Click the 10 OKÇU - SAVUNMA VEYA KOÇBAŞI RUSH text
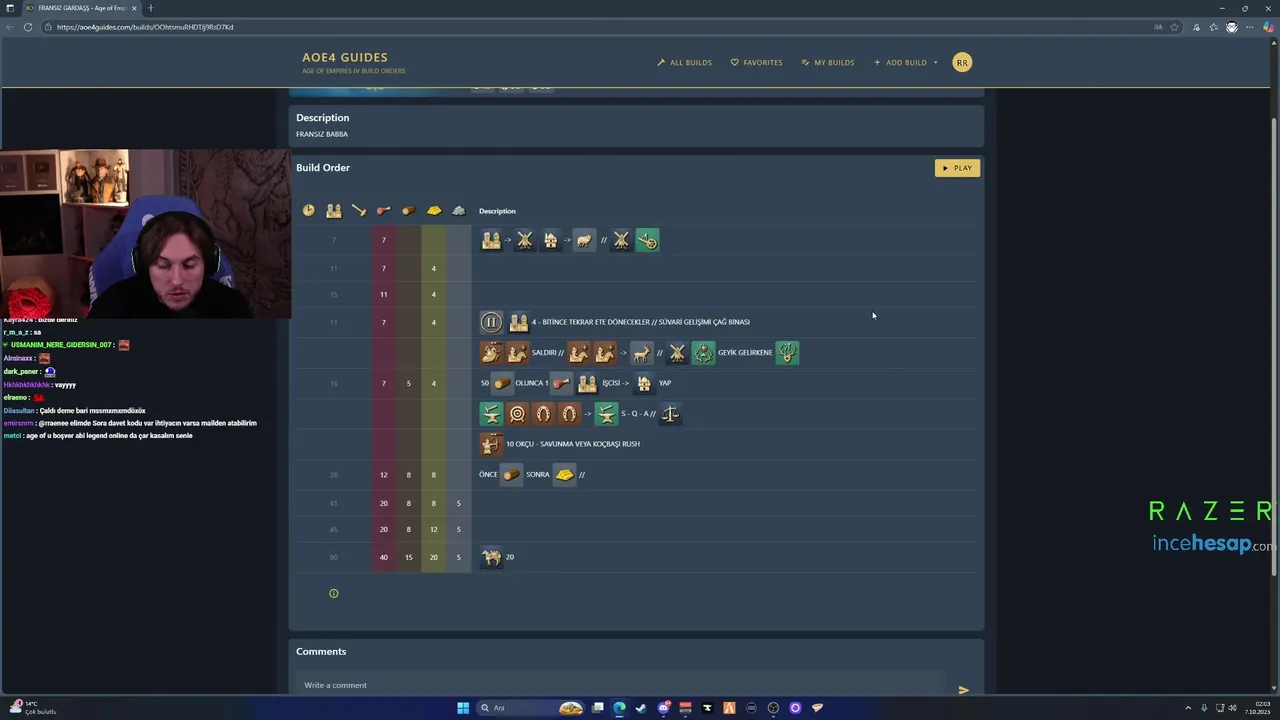The width and height of the screenshot is (1280, 720). click(x=573, y=444)
